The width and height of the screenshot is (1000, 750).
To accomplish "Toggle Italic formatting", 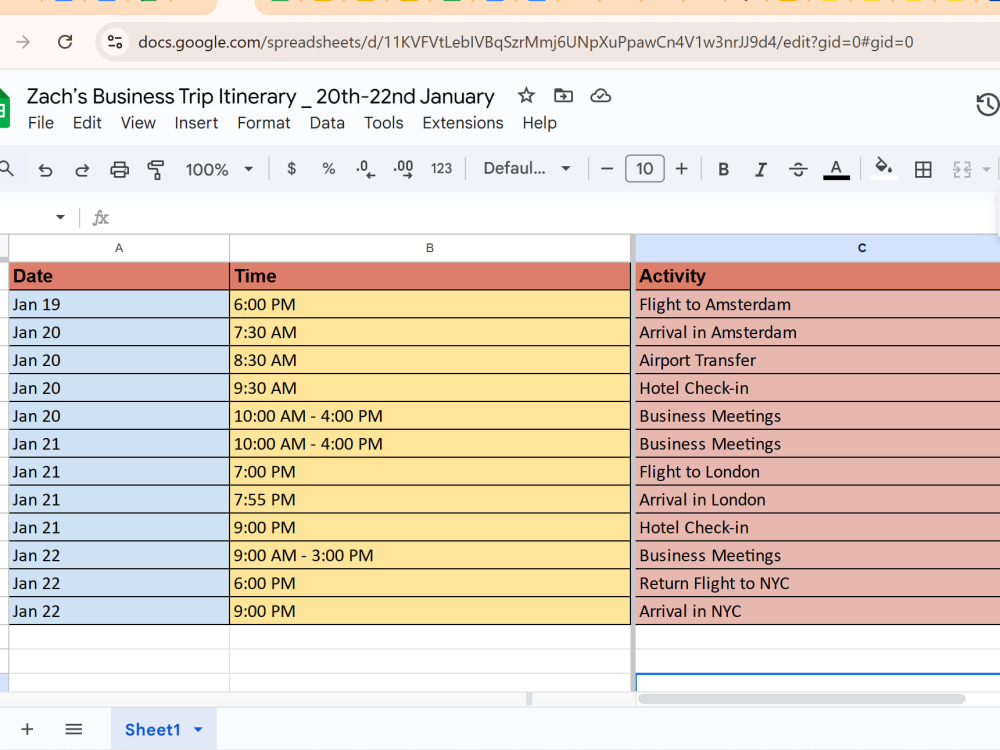I will pyautogui.click(x=760, y=170).
